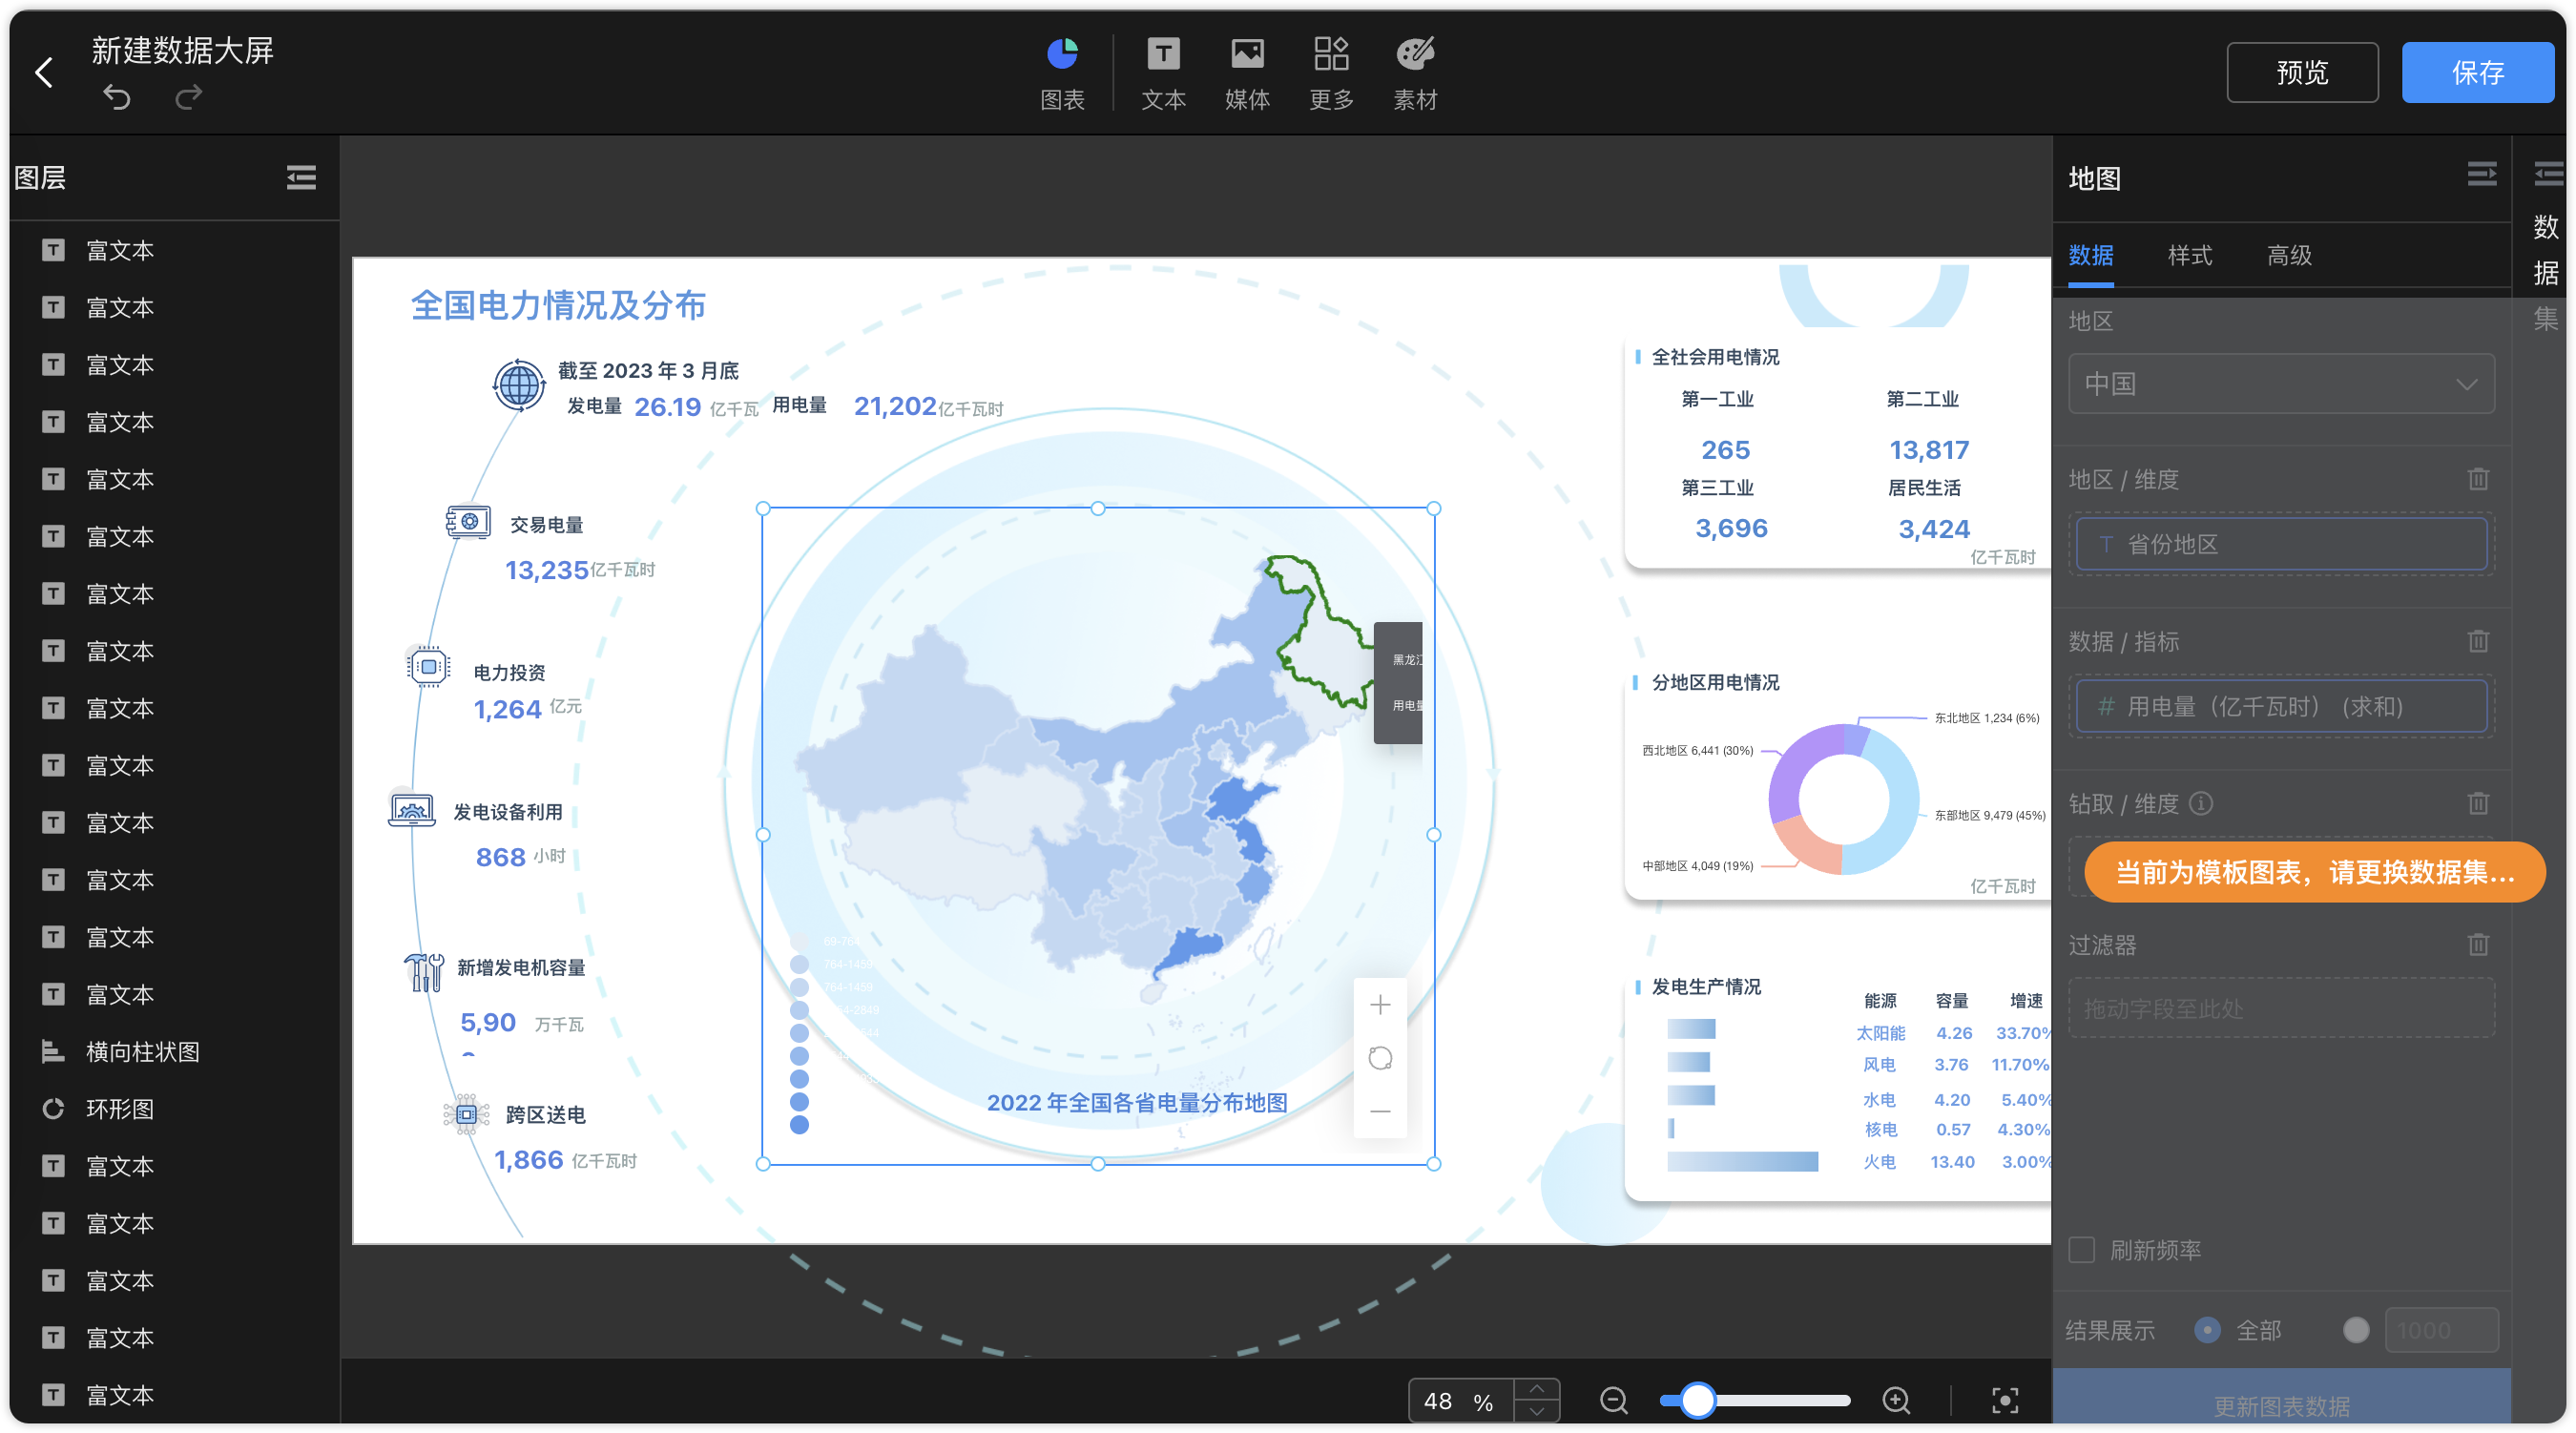This screenshot has width=2576, height=1433.
Task: Click the 全国电力情况及分布 heading
Action: (x=558, y=305)
